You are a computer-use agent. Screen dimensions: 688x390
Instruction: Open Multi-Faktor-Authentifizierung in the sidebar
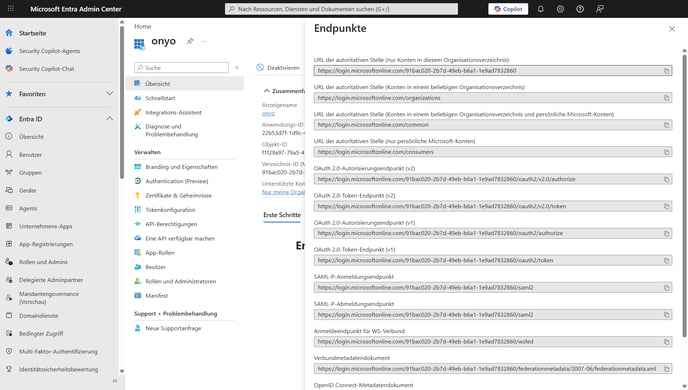click(x=58, y=351)
